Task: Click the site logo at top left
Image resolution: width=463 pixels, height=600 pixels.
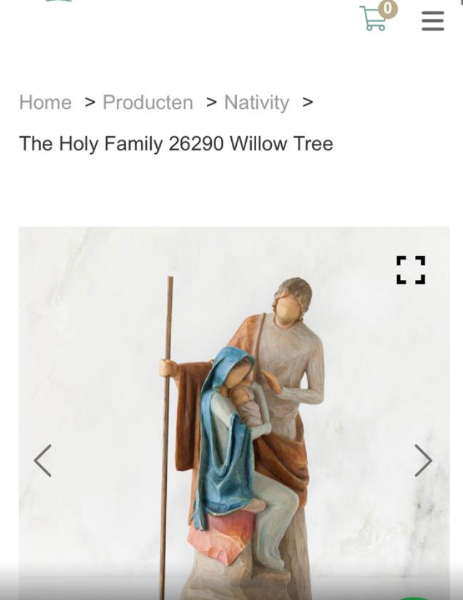Action: tap(59, 1)
